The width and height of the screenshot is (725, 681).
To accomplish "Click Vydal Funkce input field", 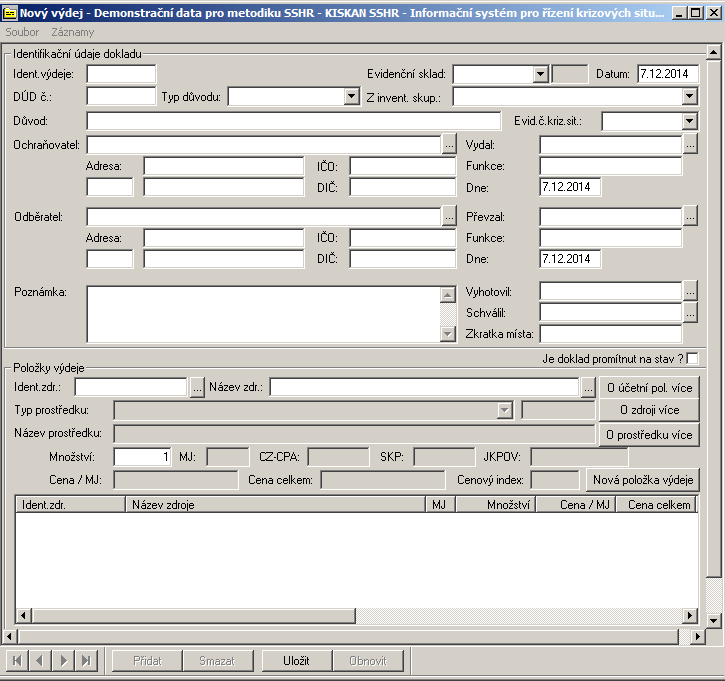I will (611, 166).
